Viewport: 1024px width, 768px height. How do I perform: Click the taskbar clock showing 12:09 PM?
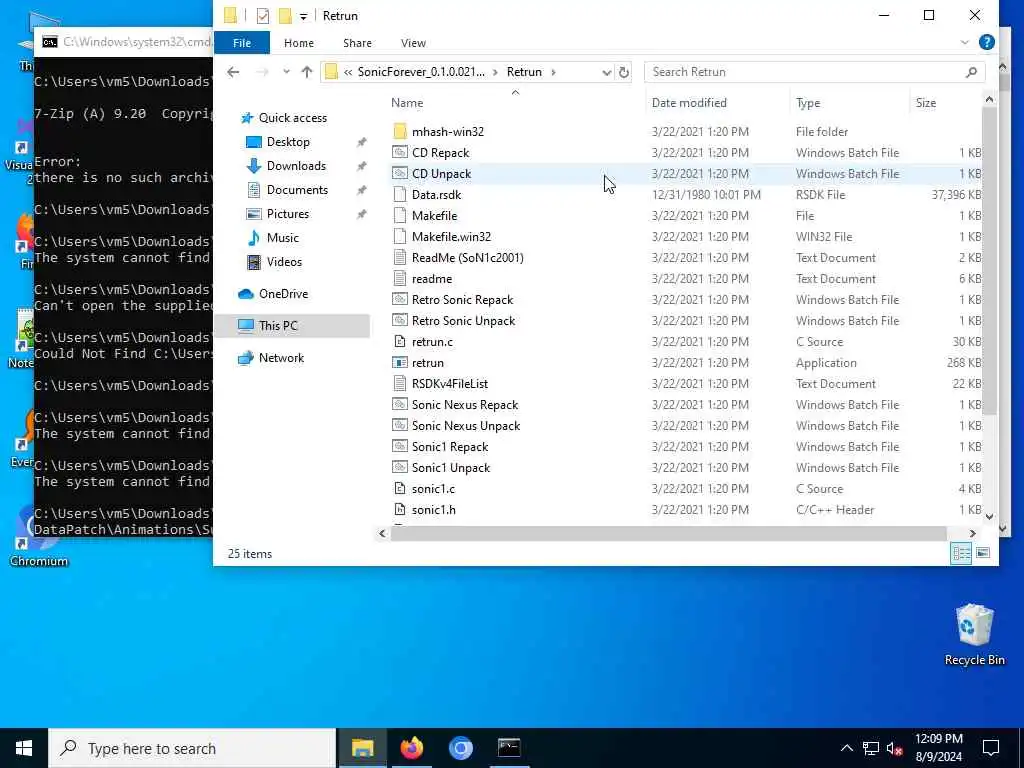coord(938,748)
